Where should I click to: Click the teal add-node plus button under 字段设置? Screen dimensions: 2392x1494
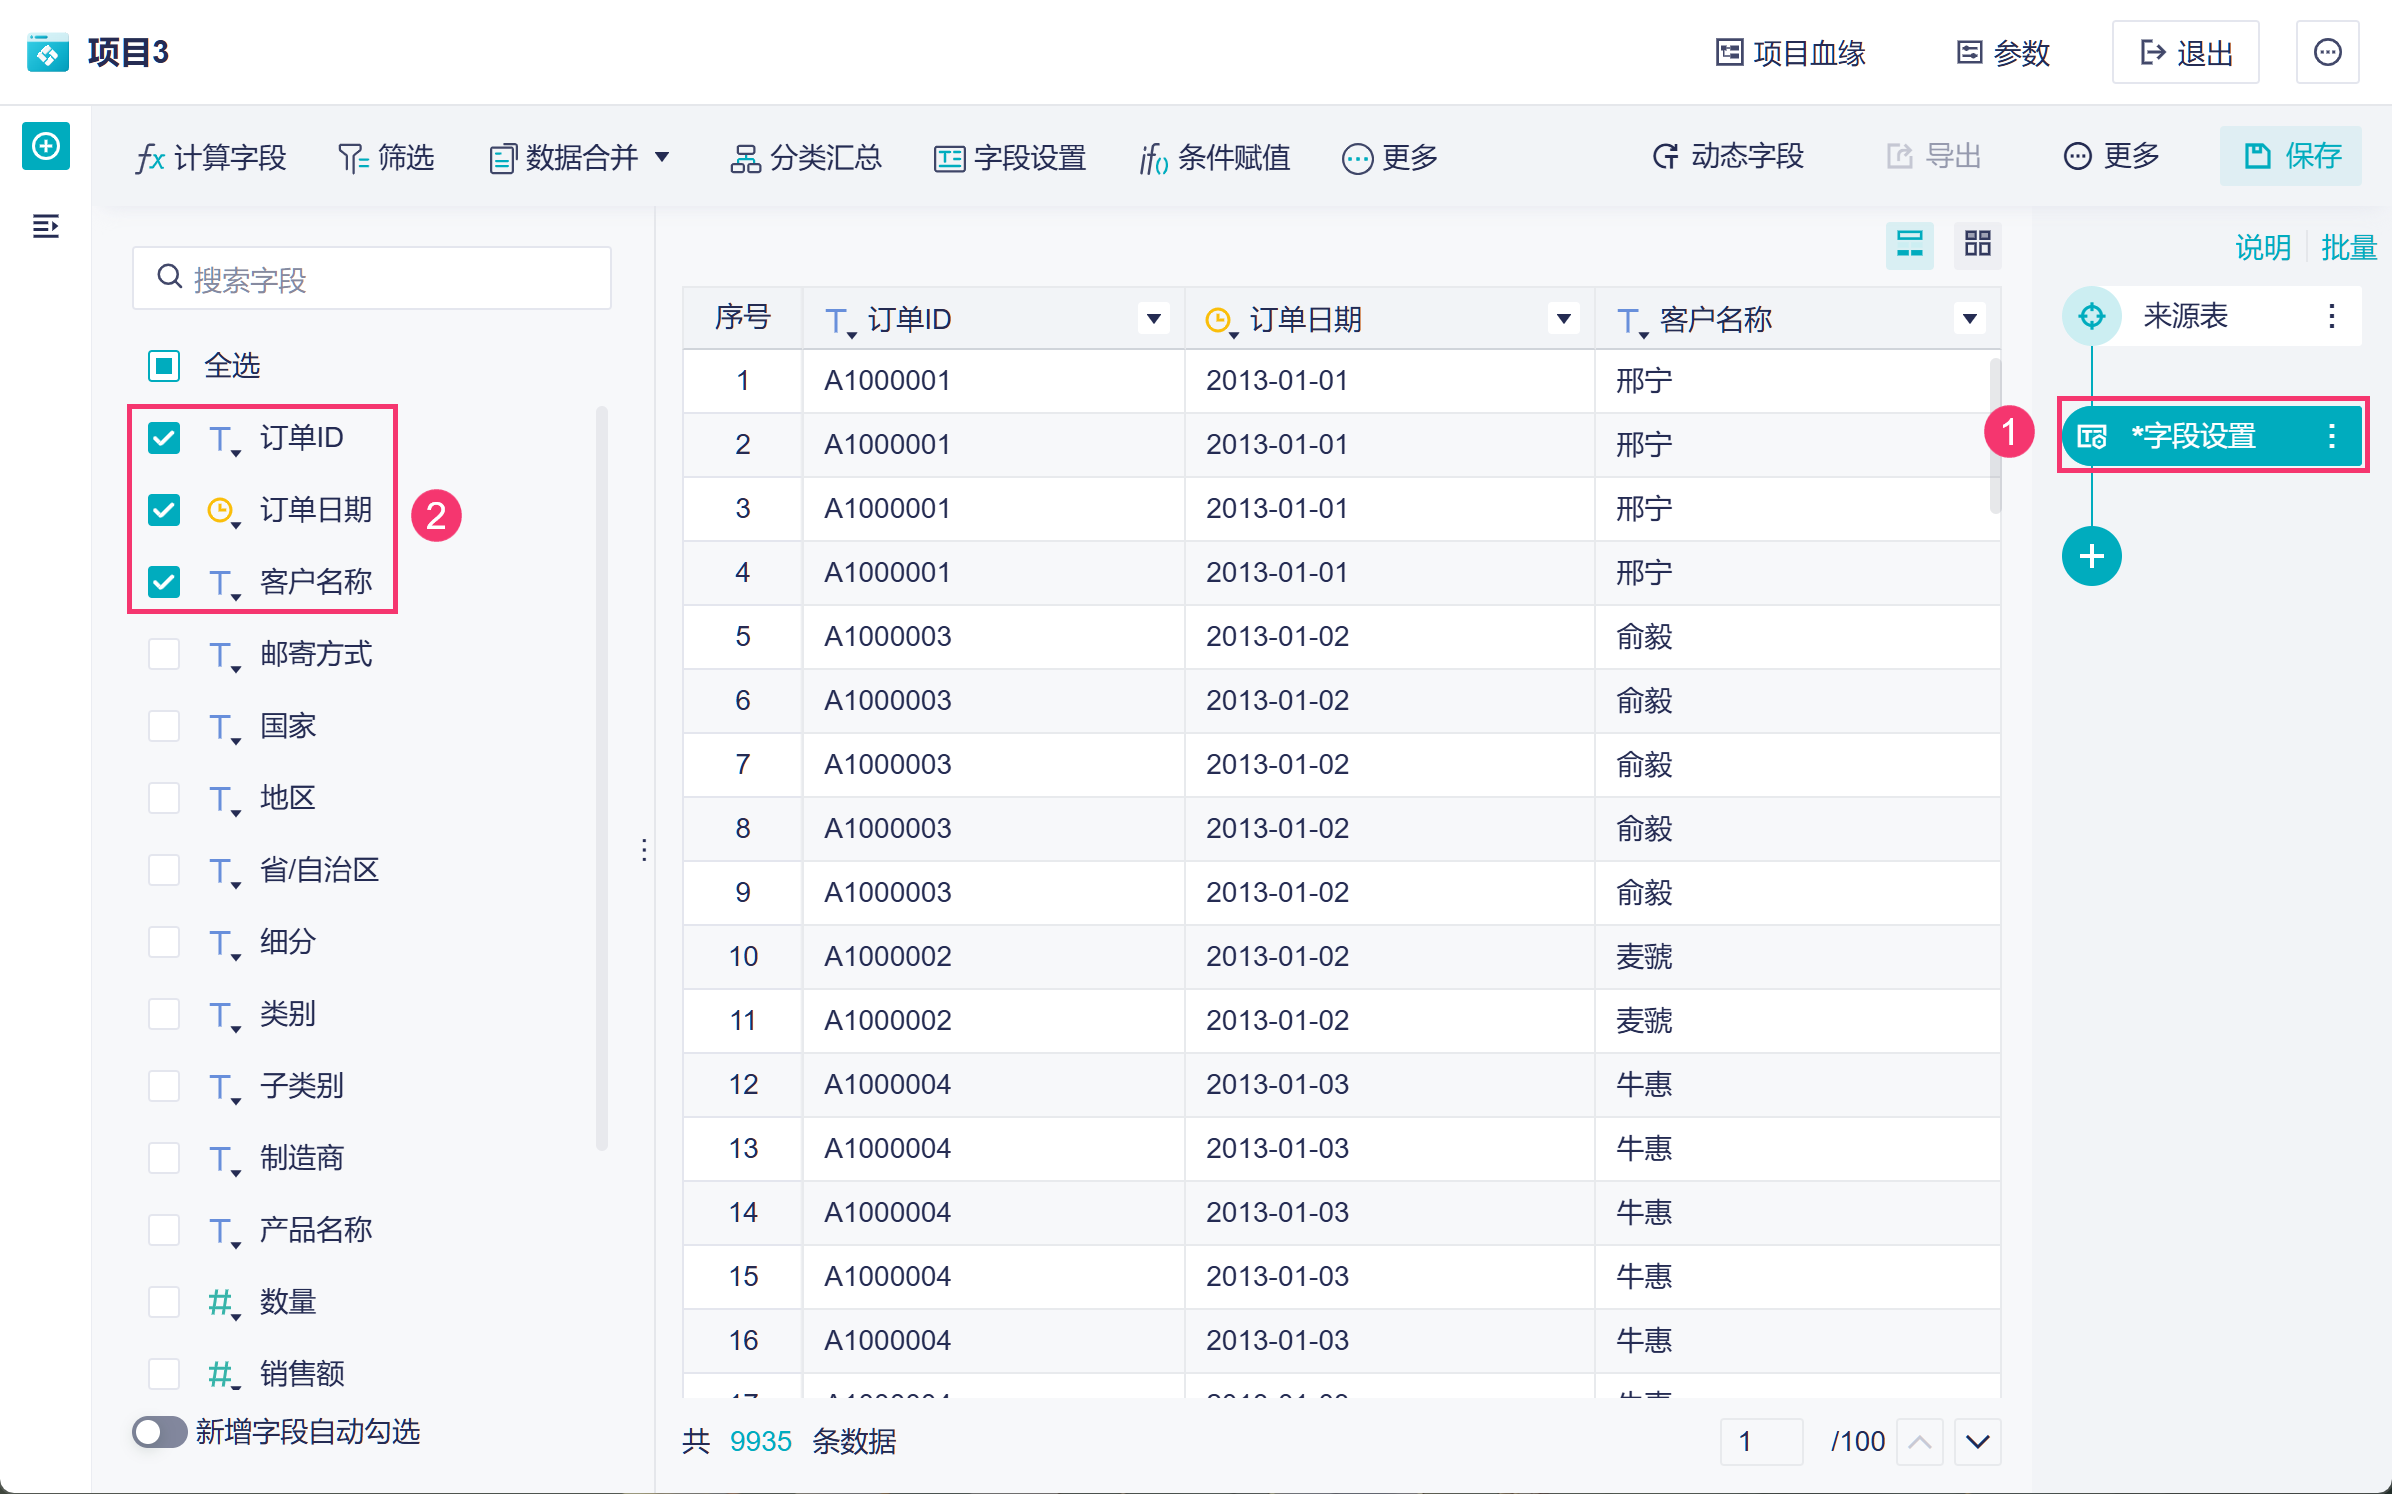coord(2090,556)
